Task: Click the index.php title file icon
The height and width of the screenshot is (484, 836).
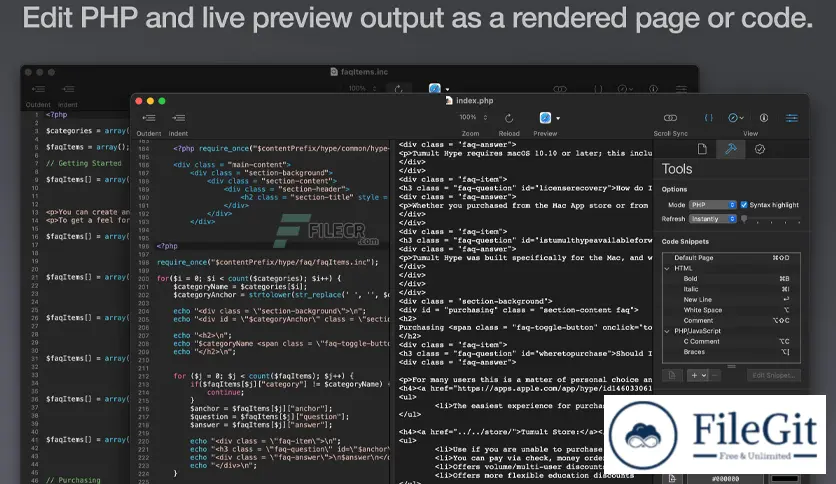Action: click(449, 100)
